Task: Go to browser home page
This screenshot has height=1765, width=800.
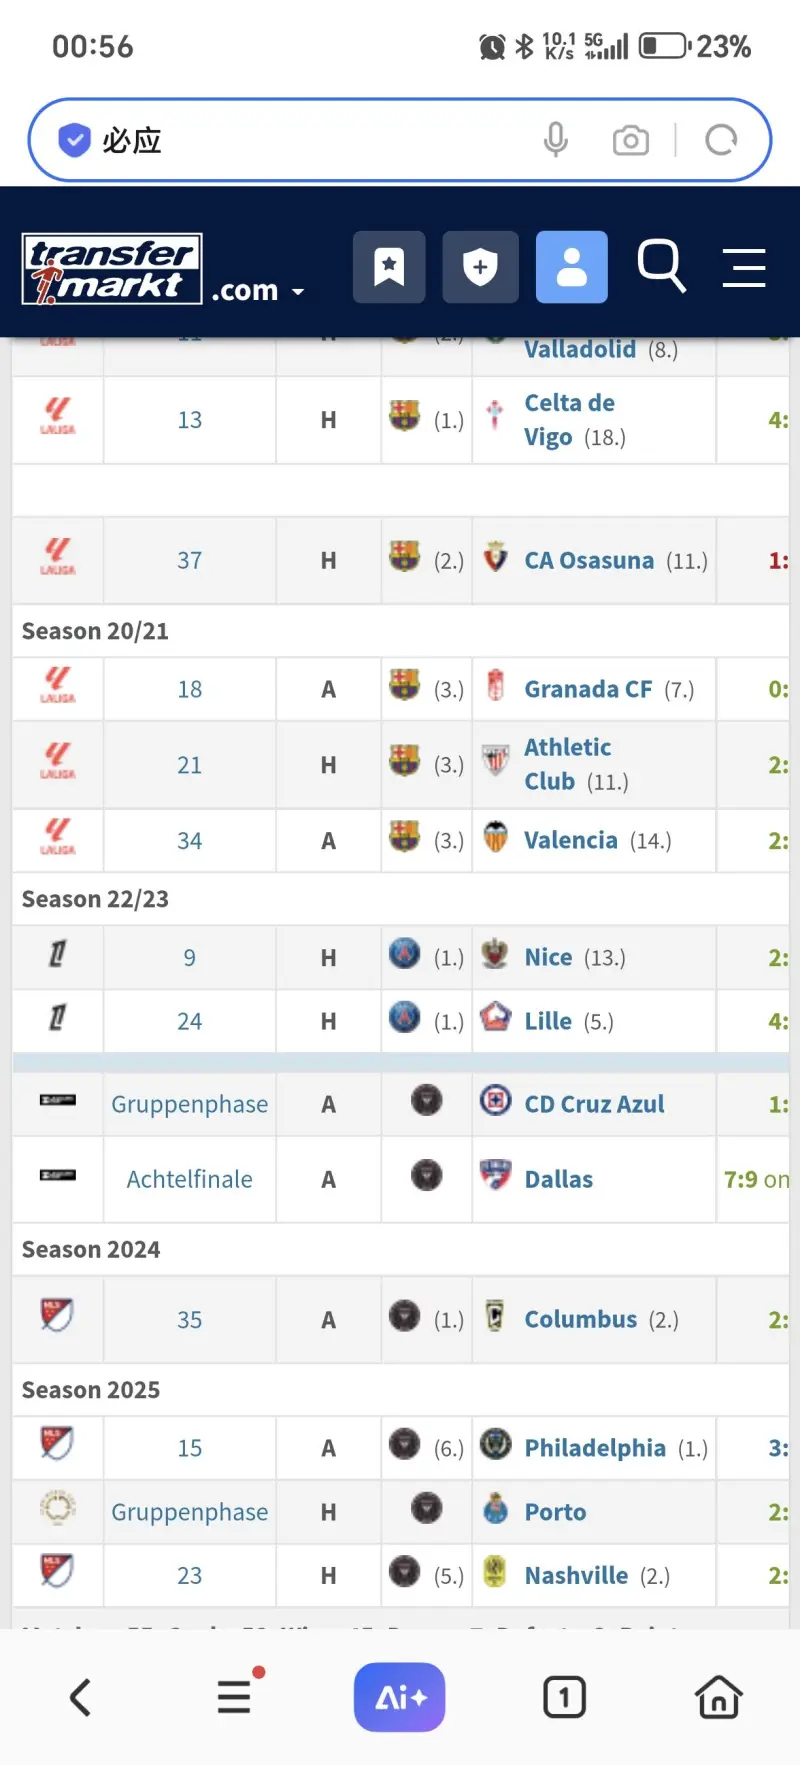Action: click(x=718, y=1697)
